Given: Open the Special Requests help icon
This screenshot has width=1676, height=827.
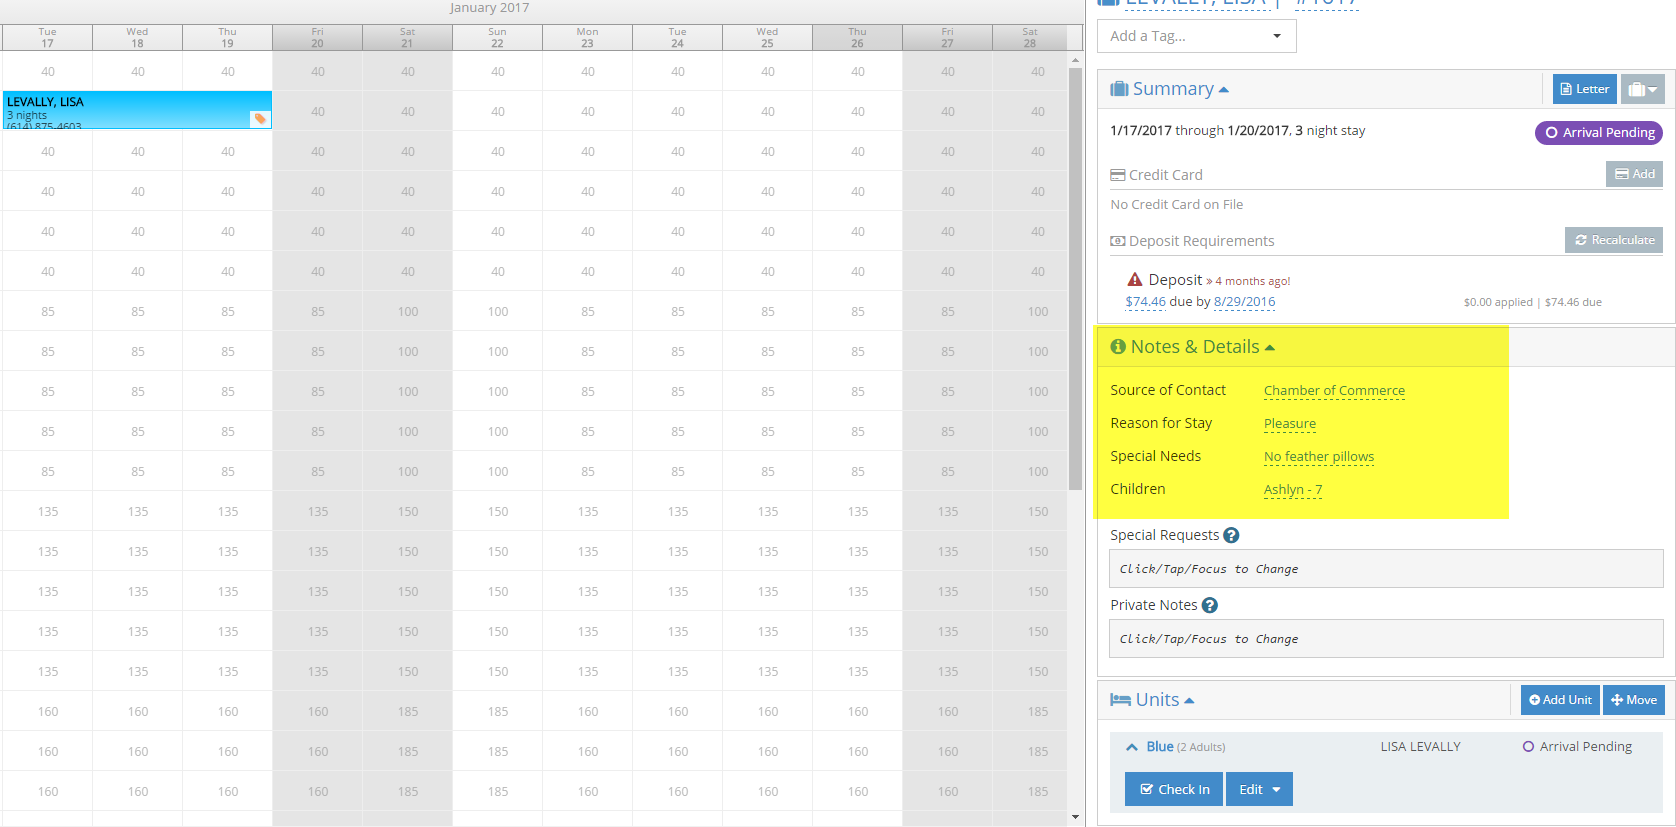Looking at the screenshot, I should pyautogui.click(x=1231, y=535).
